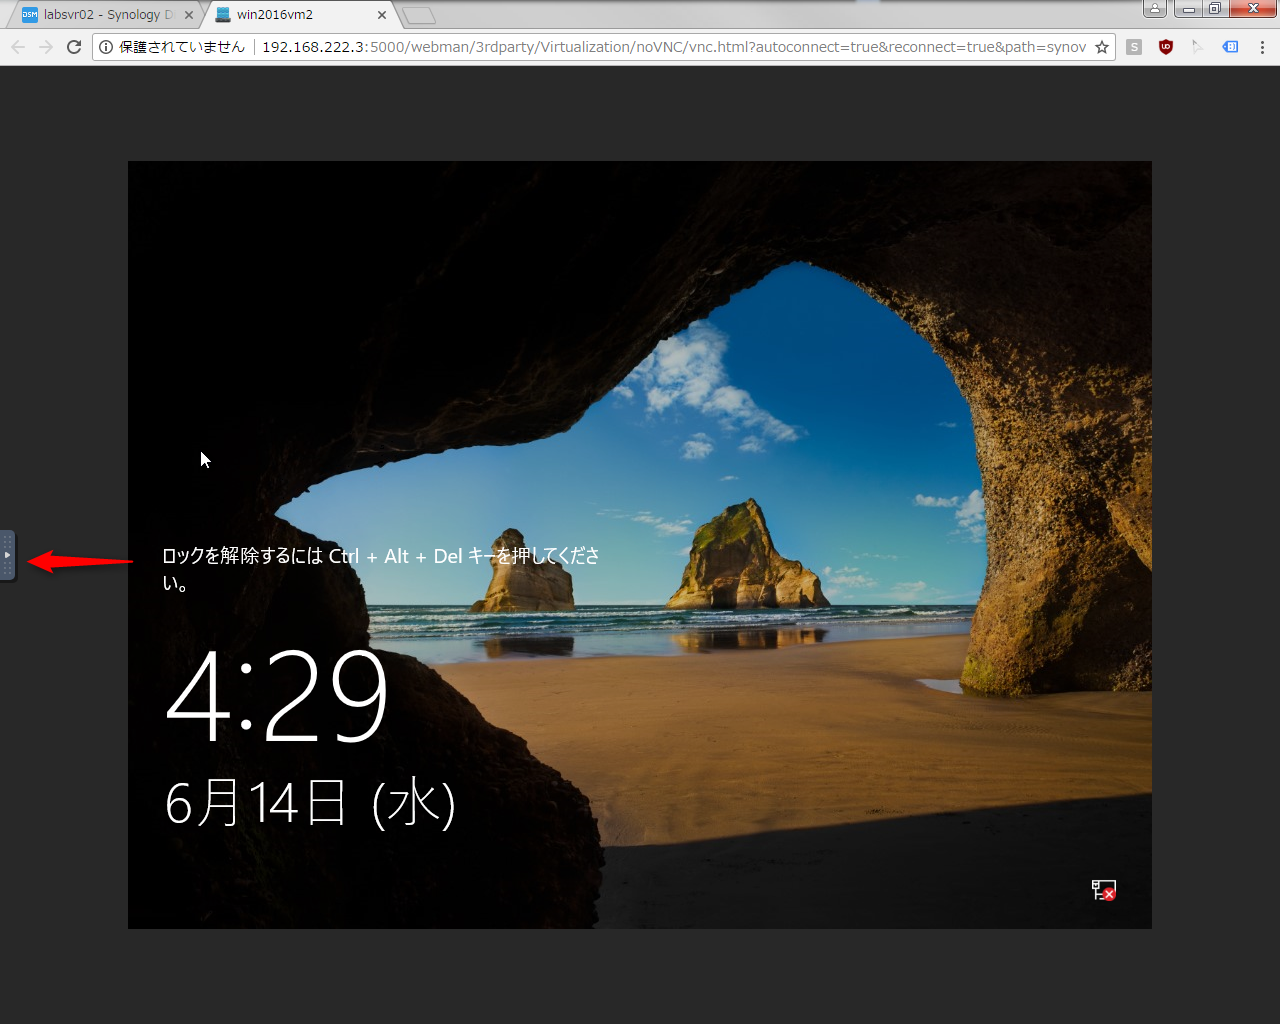Viewport: 1280px width, 1024px height.
Task: Click the 保護されていません security label
Action: tap(182, 47)
